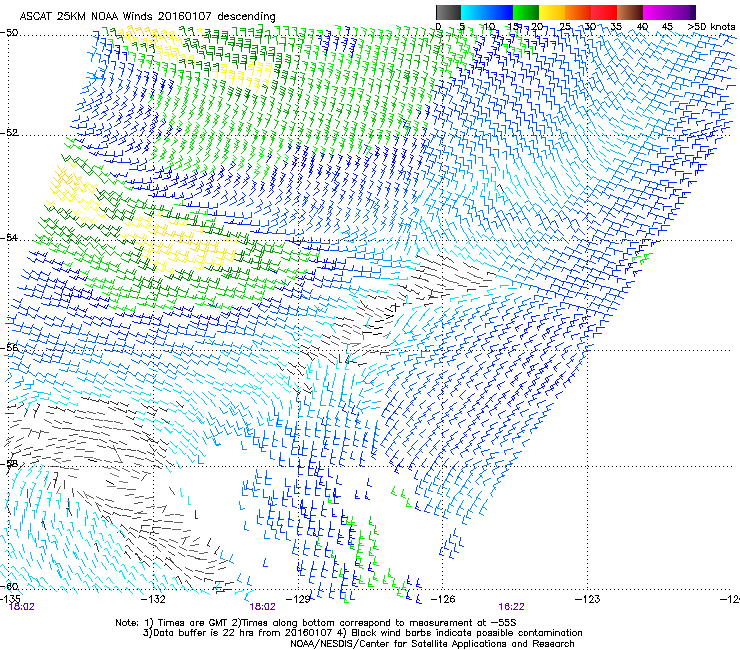Click the '25' label under the color bar
The height and width of the screenshot is (650, 740).
click(564, 27)
